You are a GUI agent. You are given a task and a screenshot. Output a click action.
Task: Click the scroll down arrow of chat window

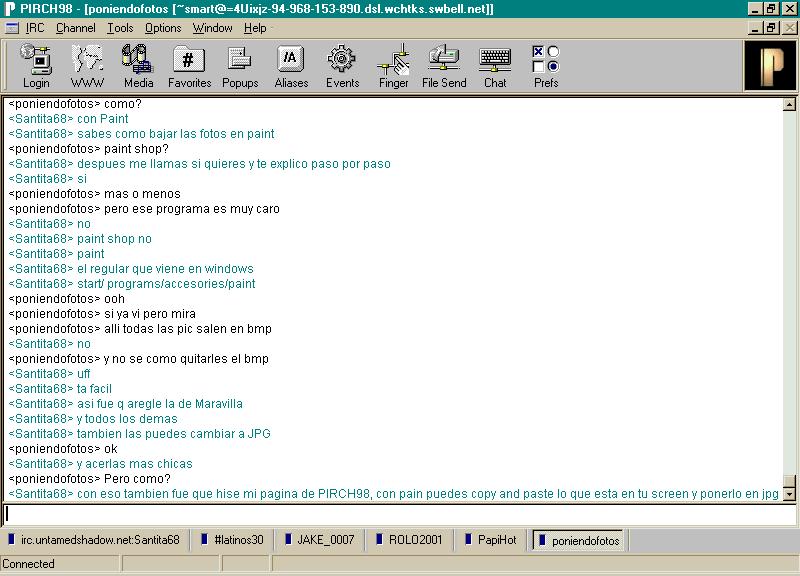click(789, 494)
